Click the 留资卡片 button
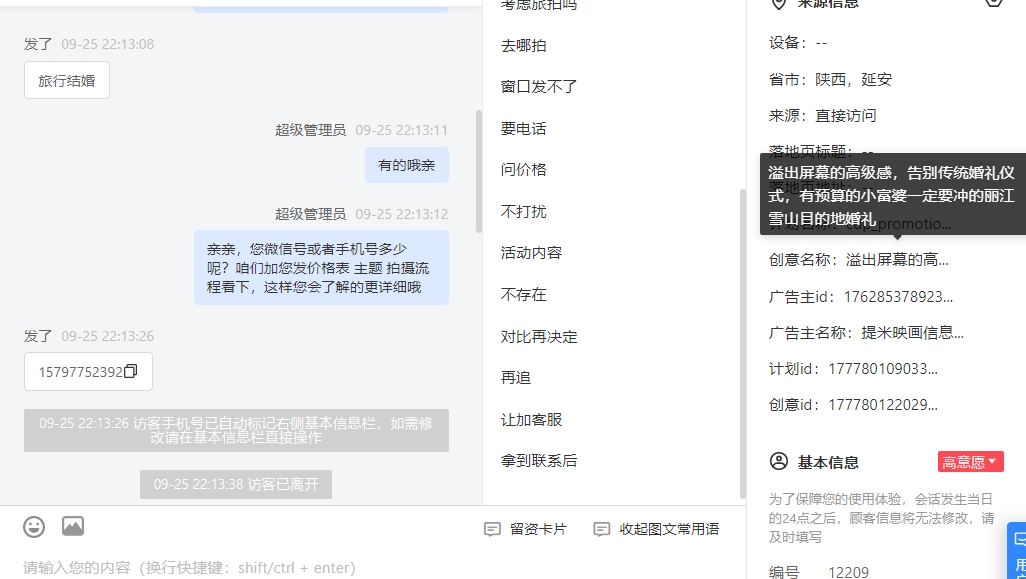The width and height of the screenshot is (1026, 579). pos(525,529)
